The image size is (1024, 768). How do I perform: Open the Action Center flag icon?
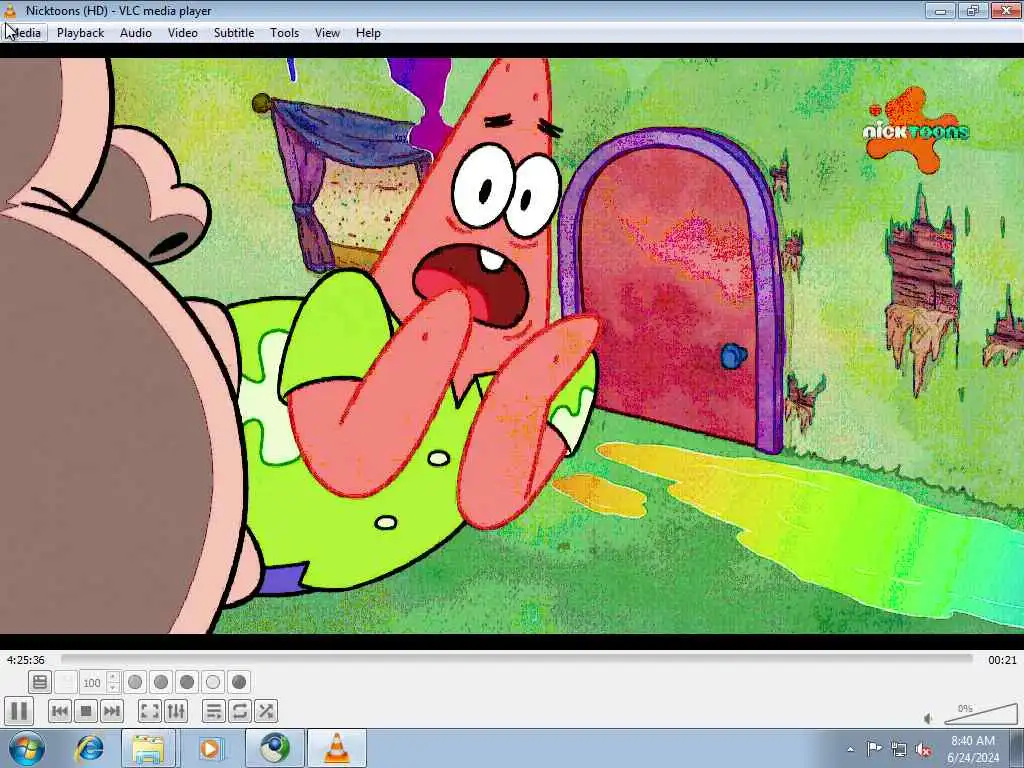click(874, 748)
